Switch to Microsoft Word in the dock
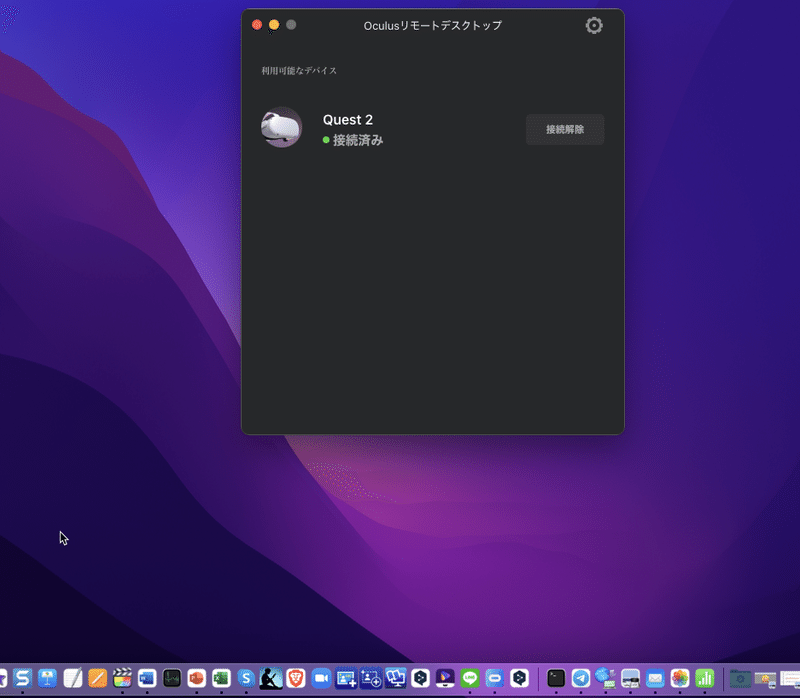800x698 pixels. click(147, 679)
